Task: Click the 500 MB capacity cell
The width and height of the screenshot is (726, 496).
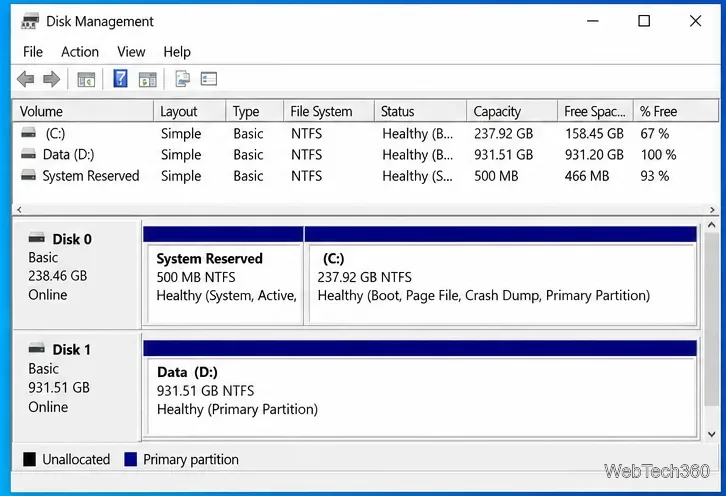Action: tap(496, 176)
